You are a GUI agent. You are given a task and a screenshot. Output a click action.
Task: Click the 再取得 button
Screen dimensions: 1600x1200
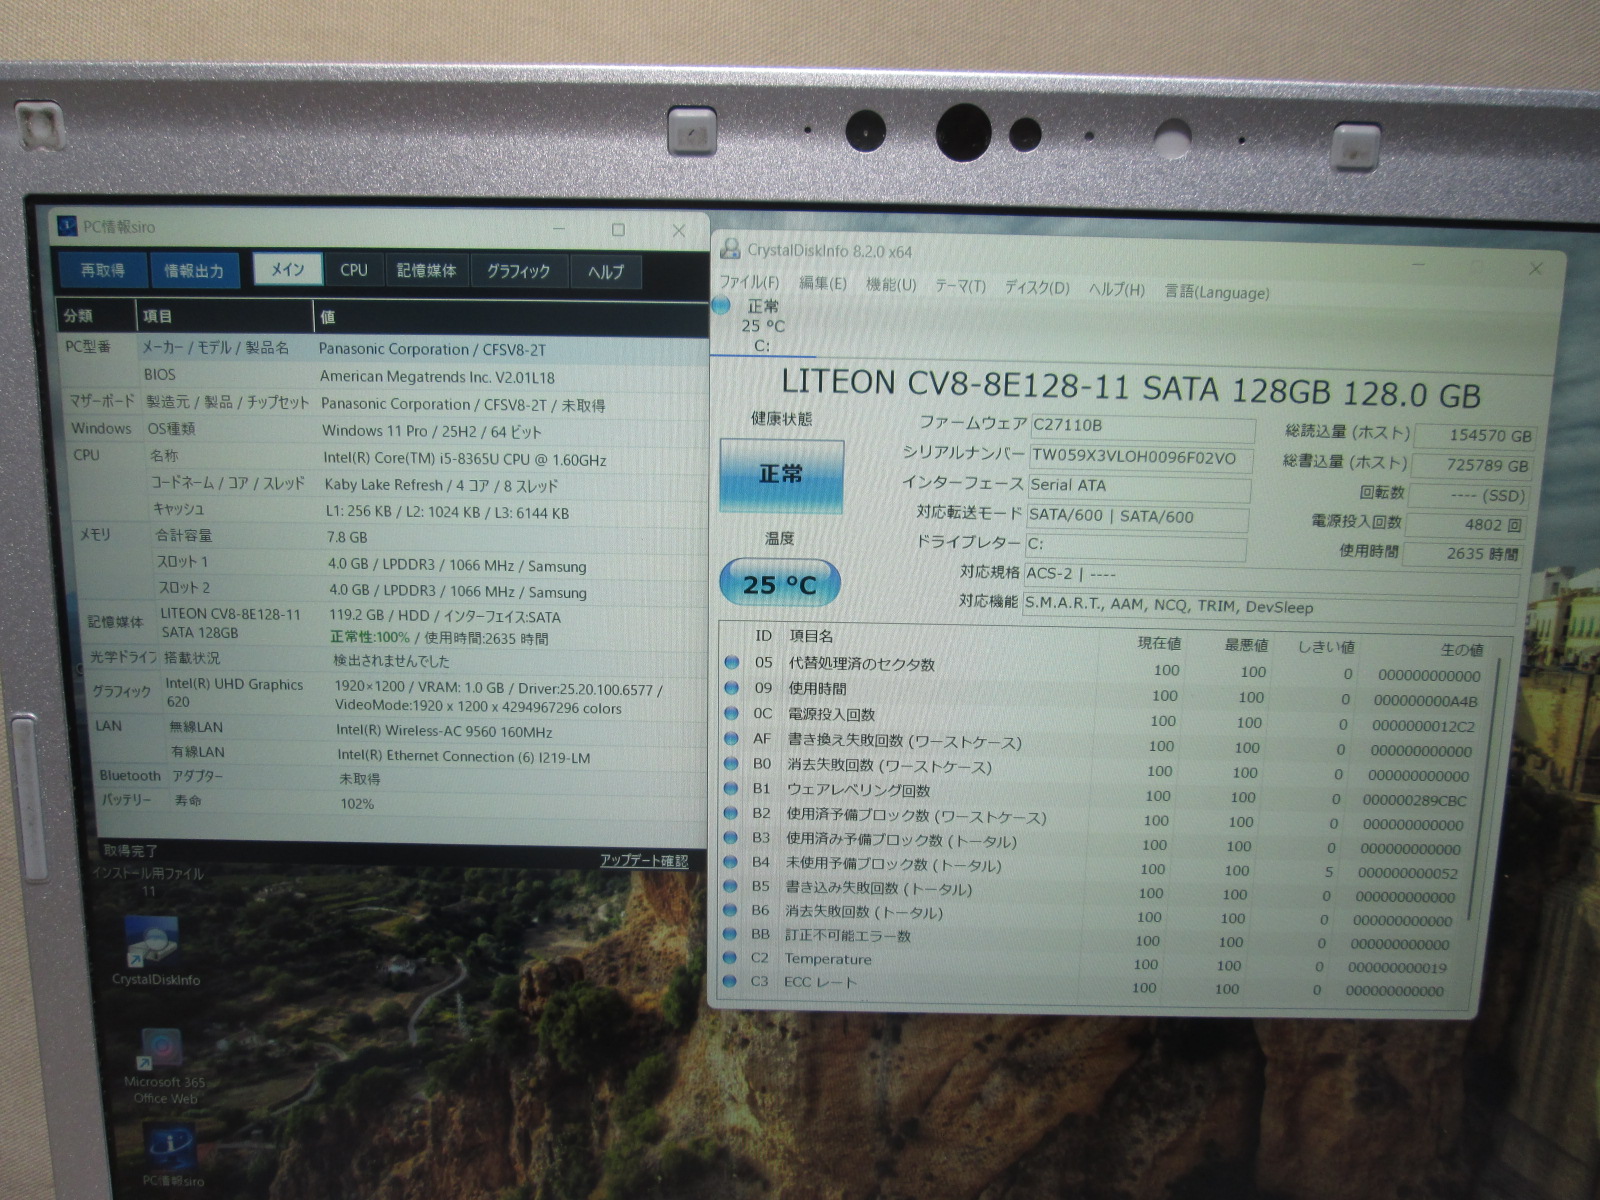(102, 270)
